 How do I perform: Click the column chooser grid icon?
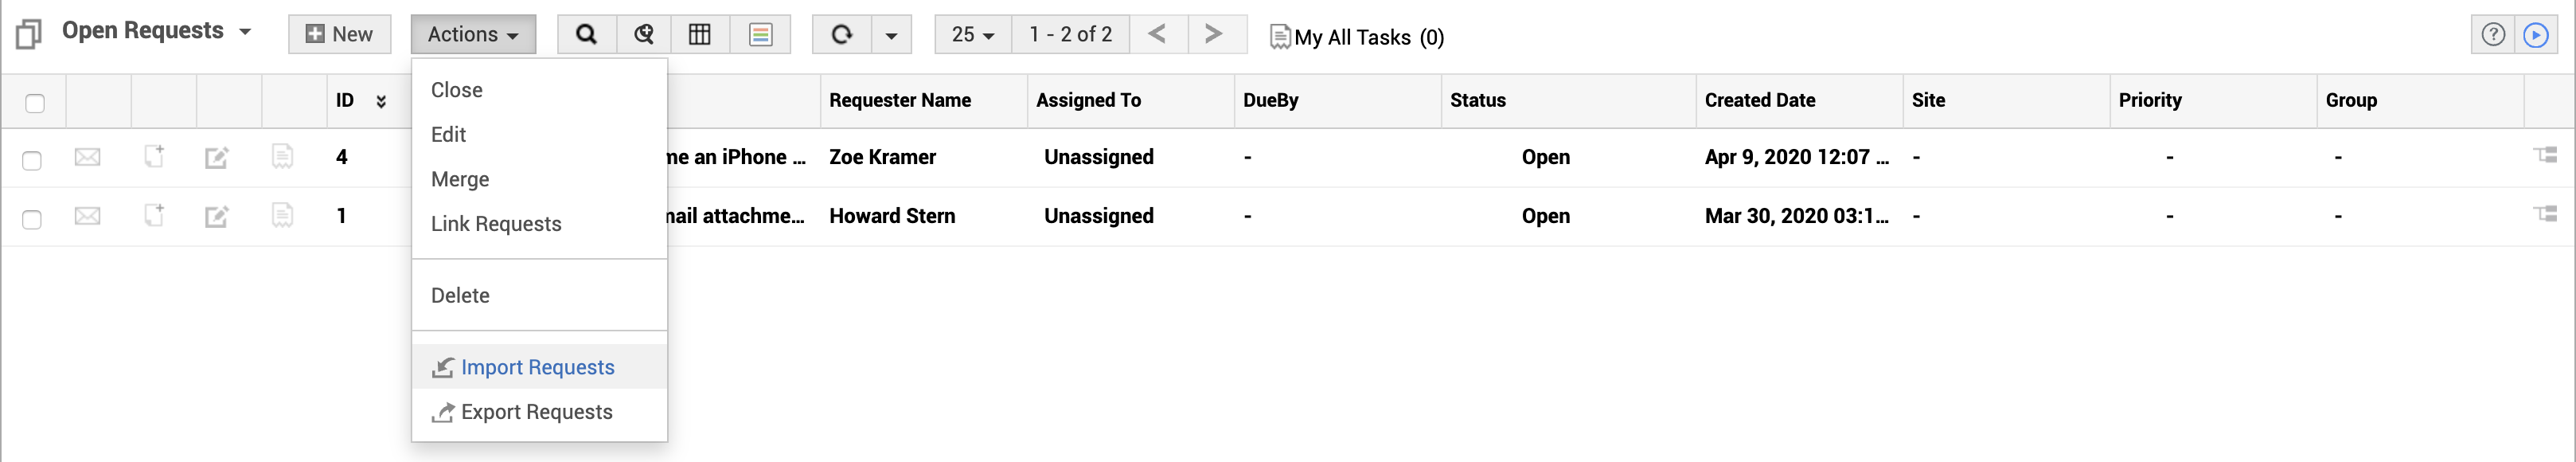click(700, 35)
